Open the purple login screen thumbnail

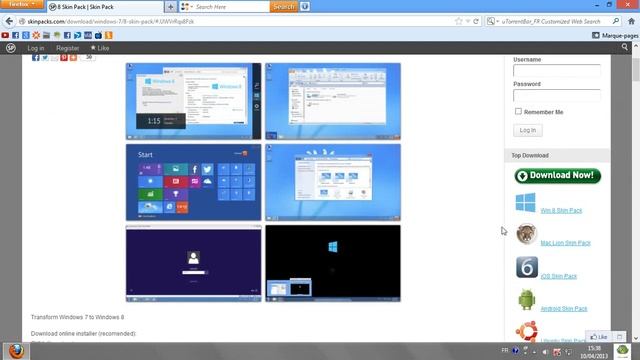[193, 263]
